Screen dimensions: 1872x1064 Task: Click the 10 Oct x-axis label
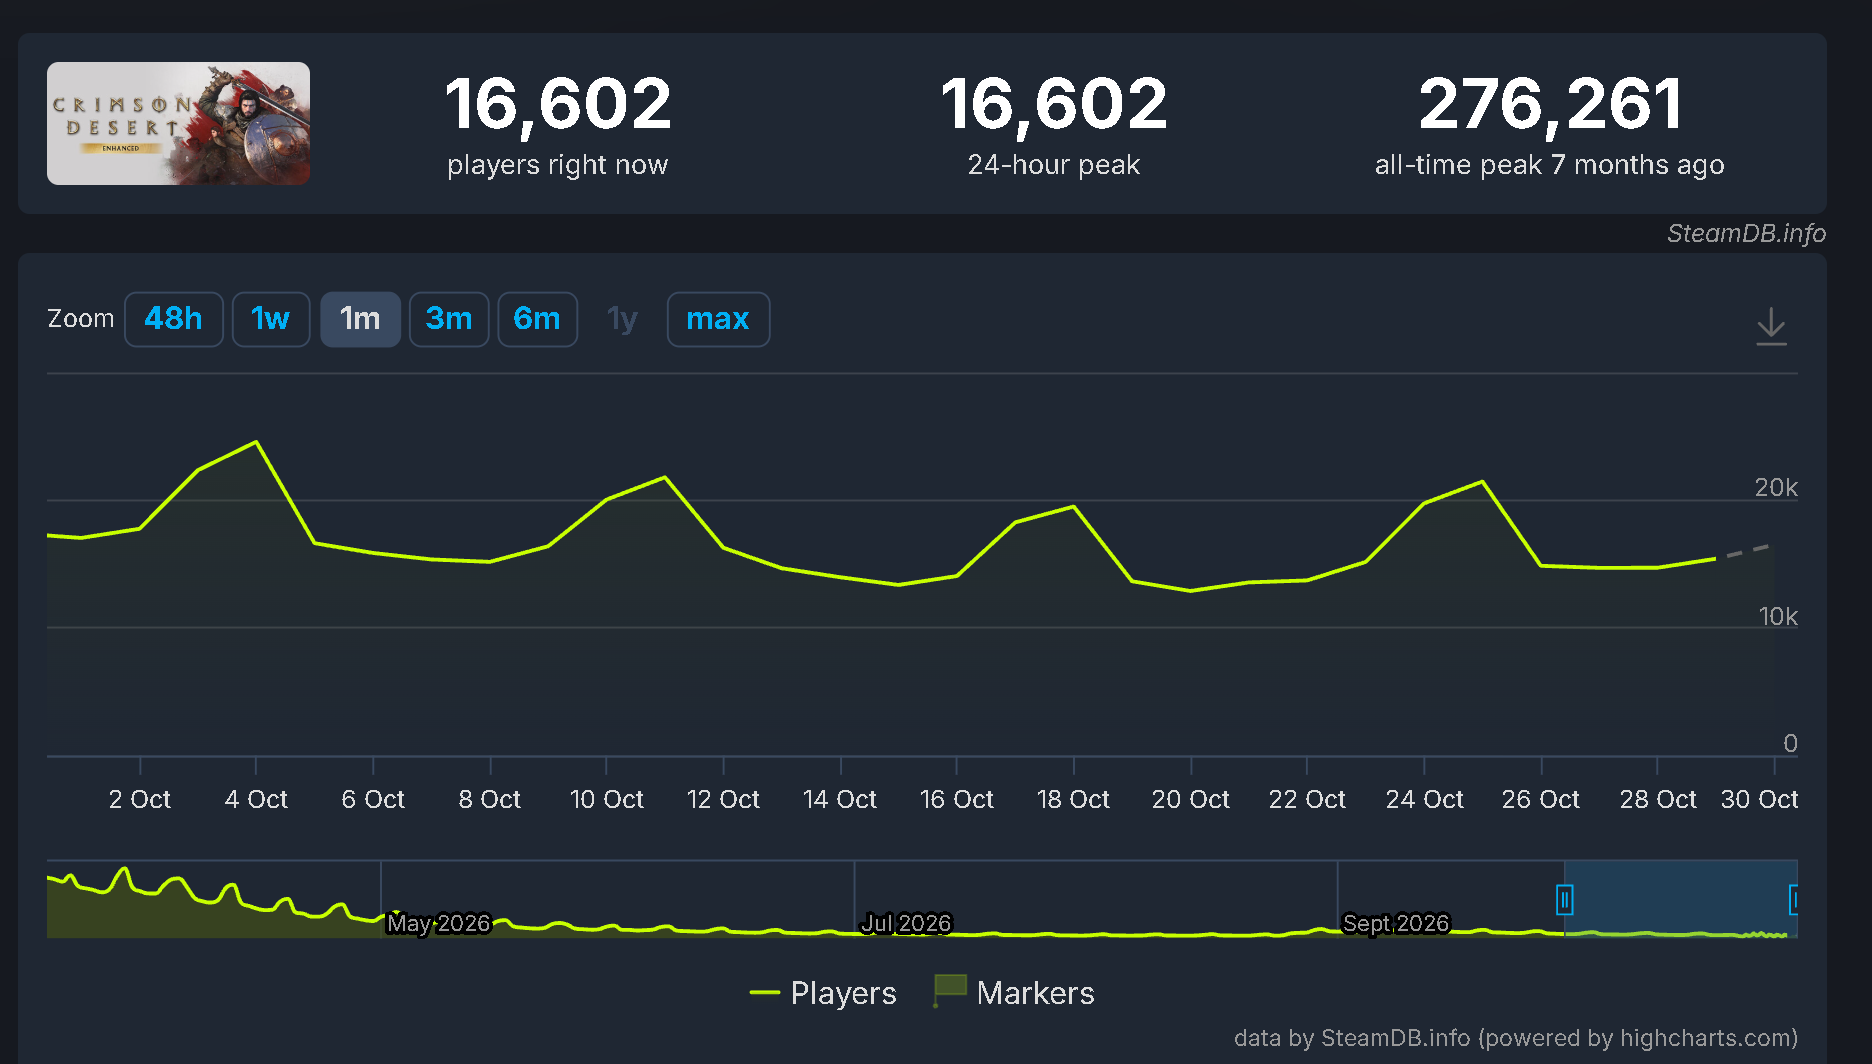(x=607, y=799)
